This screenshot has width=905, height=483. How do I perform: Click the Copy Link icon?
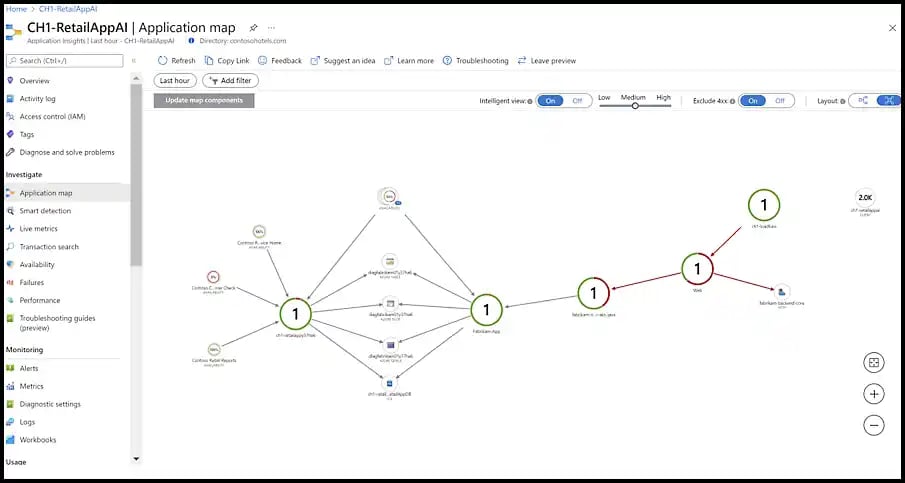click(209, 61)
